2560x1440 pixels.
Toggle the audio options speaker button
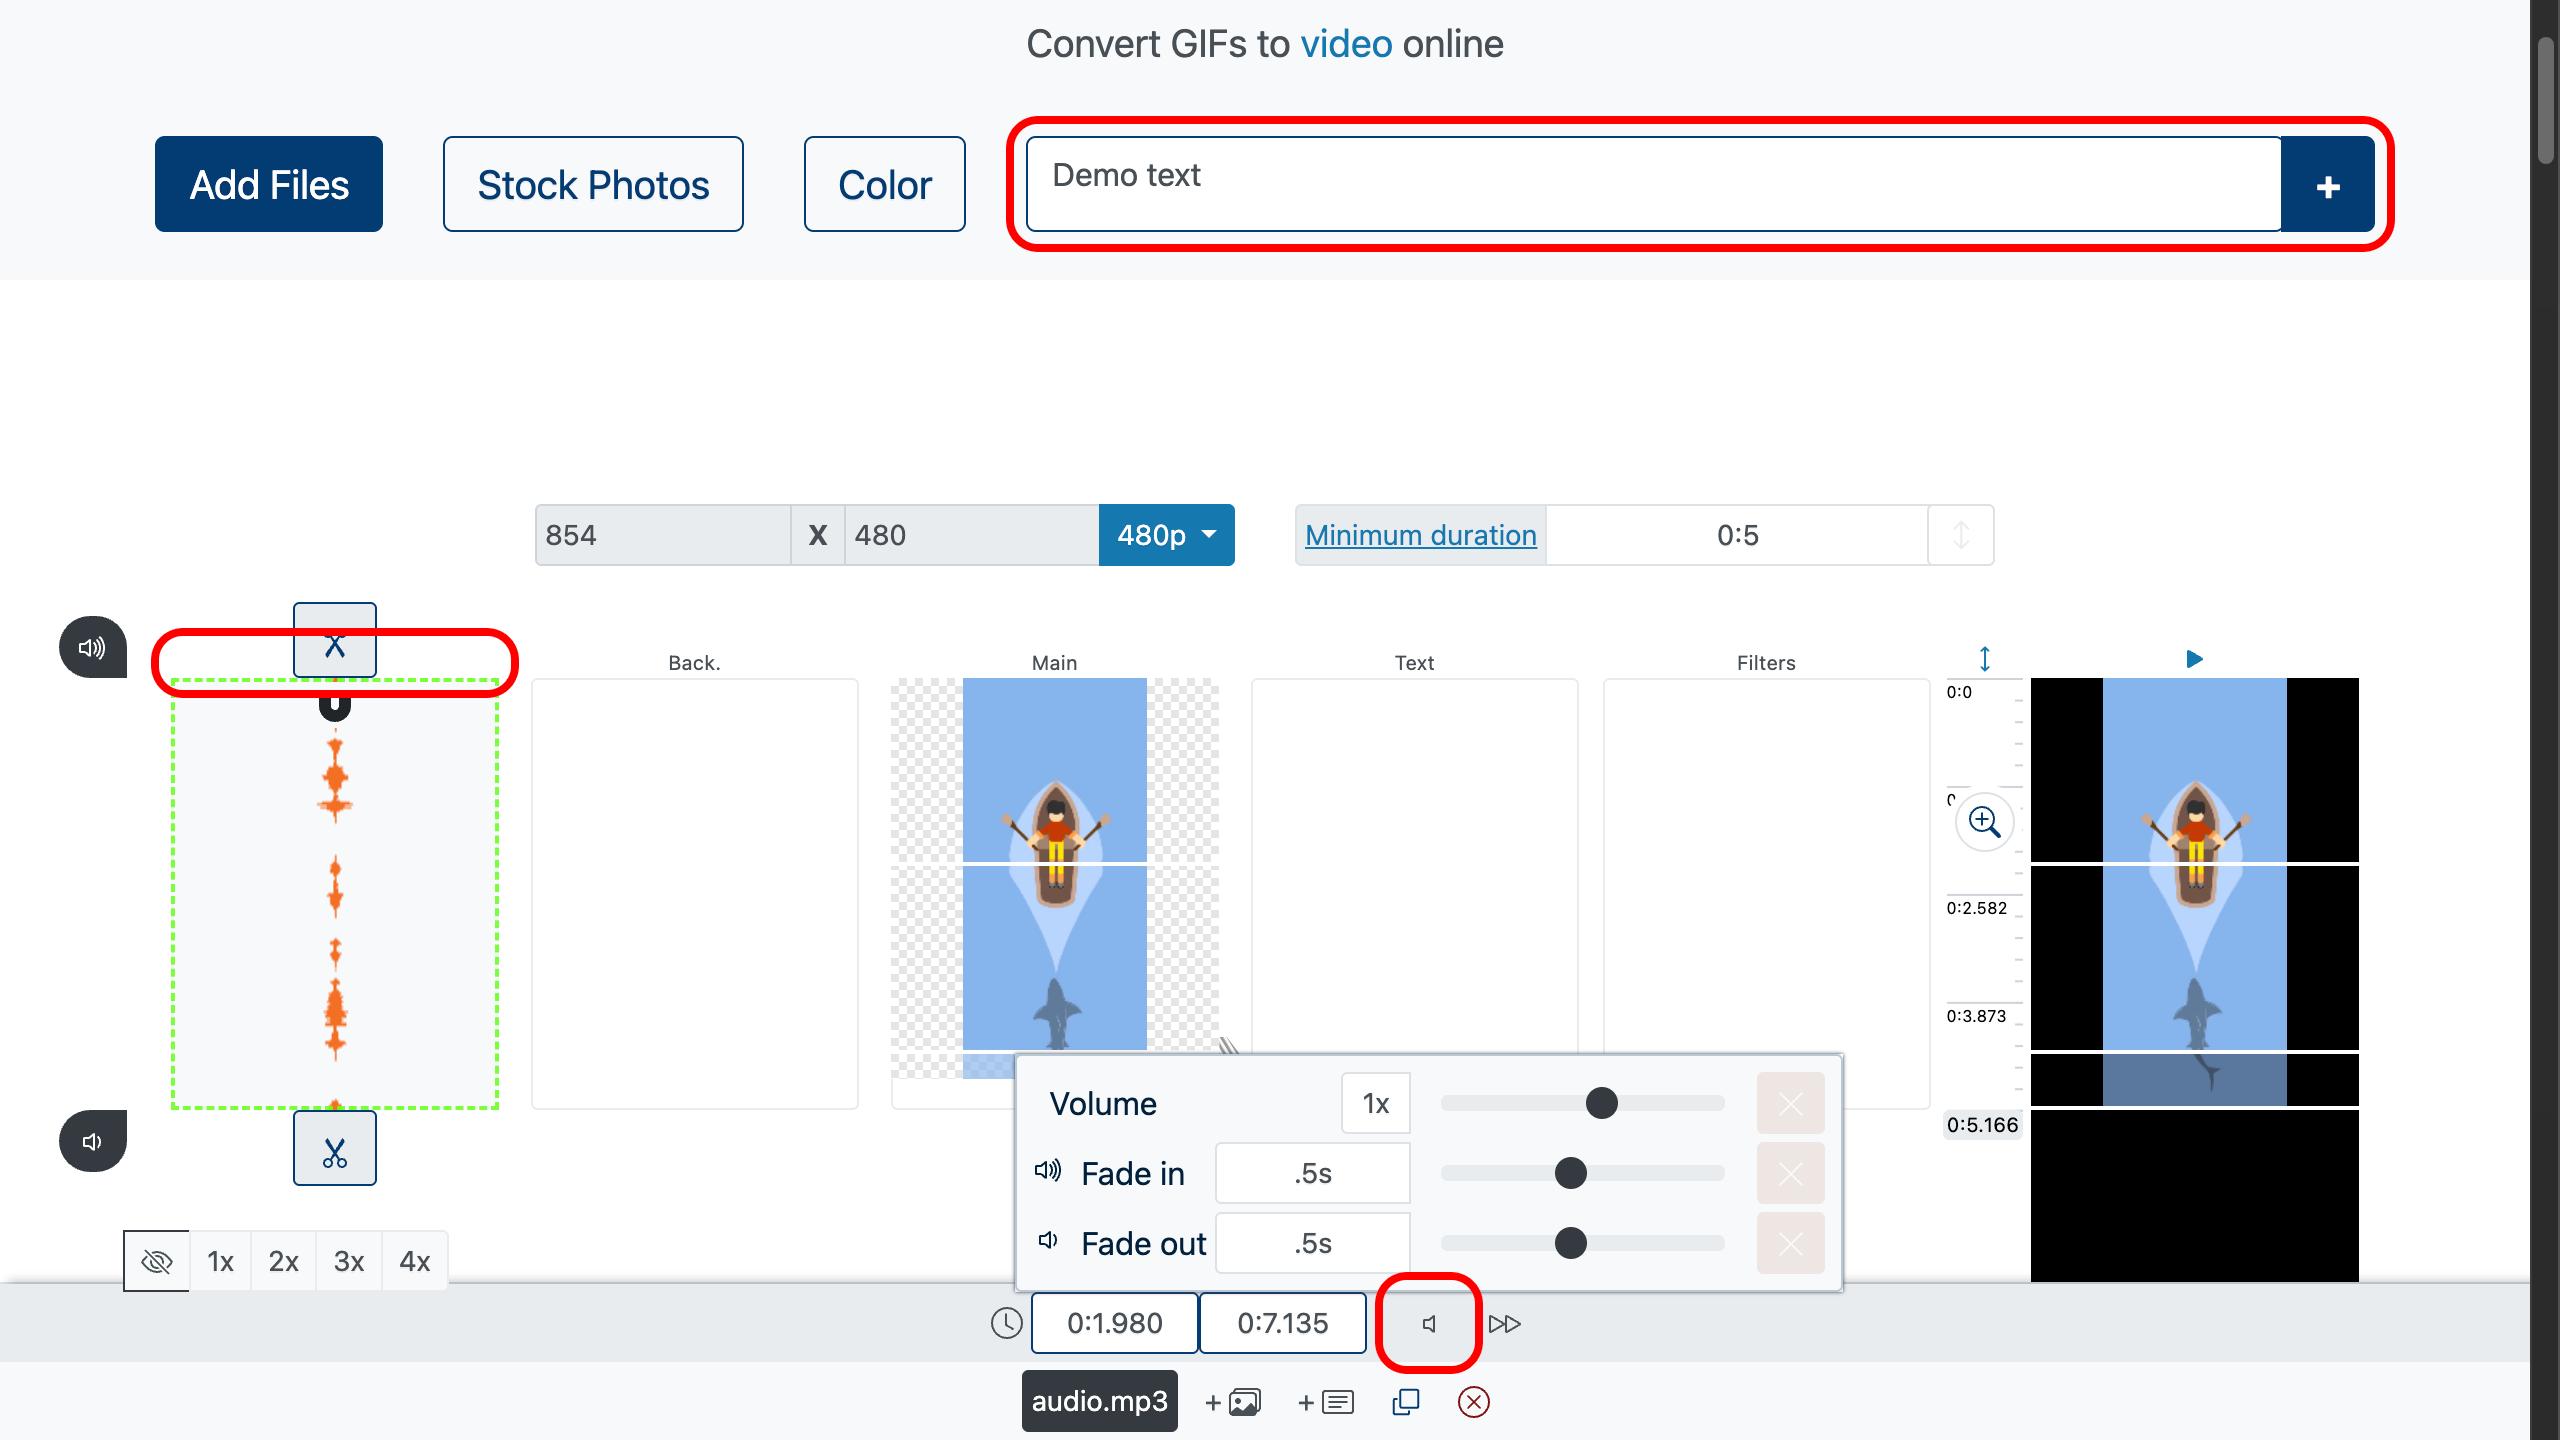1429,1323
